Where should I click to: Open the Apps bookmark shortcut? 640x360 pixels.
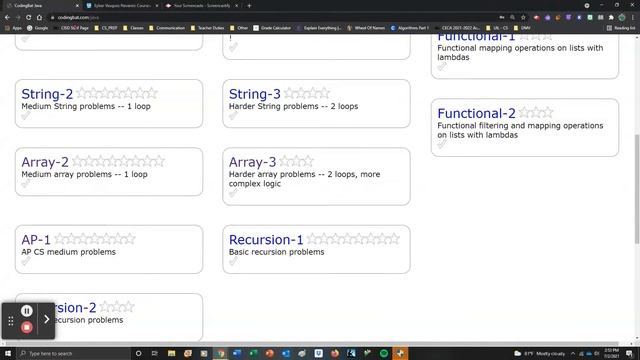pyautogui.click(x=13, y=28)
